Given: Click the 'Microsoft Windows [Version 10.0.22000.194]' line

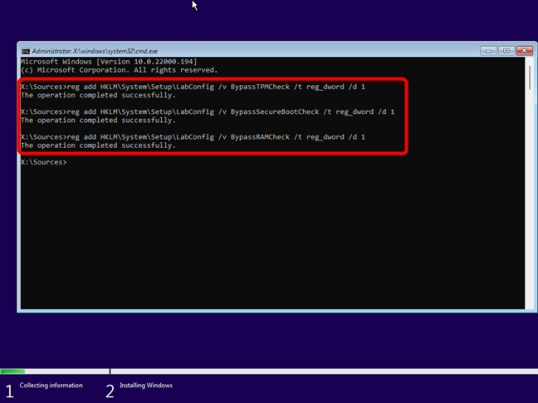Looking at the screenshot, I should pos(109,62).
